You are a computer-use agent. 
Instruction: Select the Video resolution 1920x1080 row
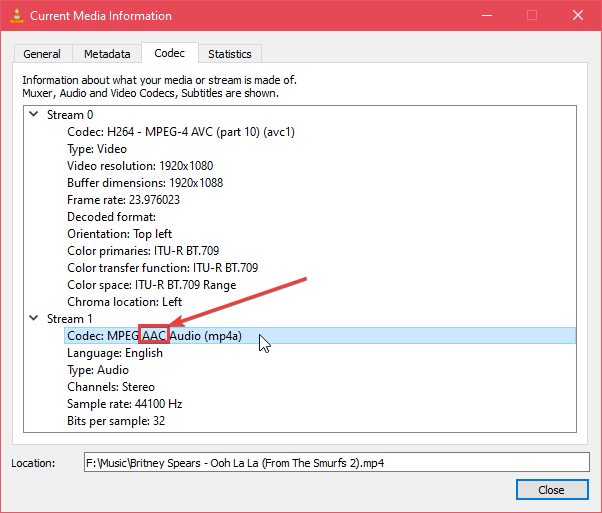click(140, 166)
